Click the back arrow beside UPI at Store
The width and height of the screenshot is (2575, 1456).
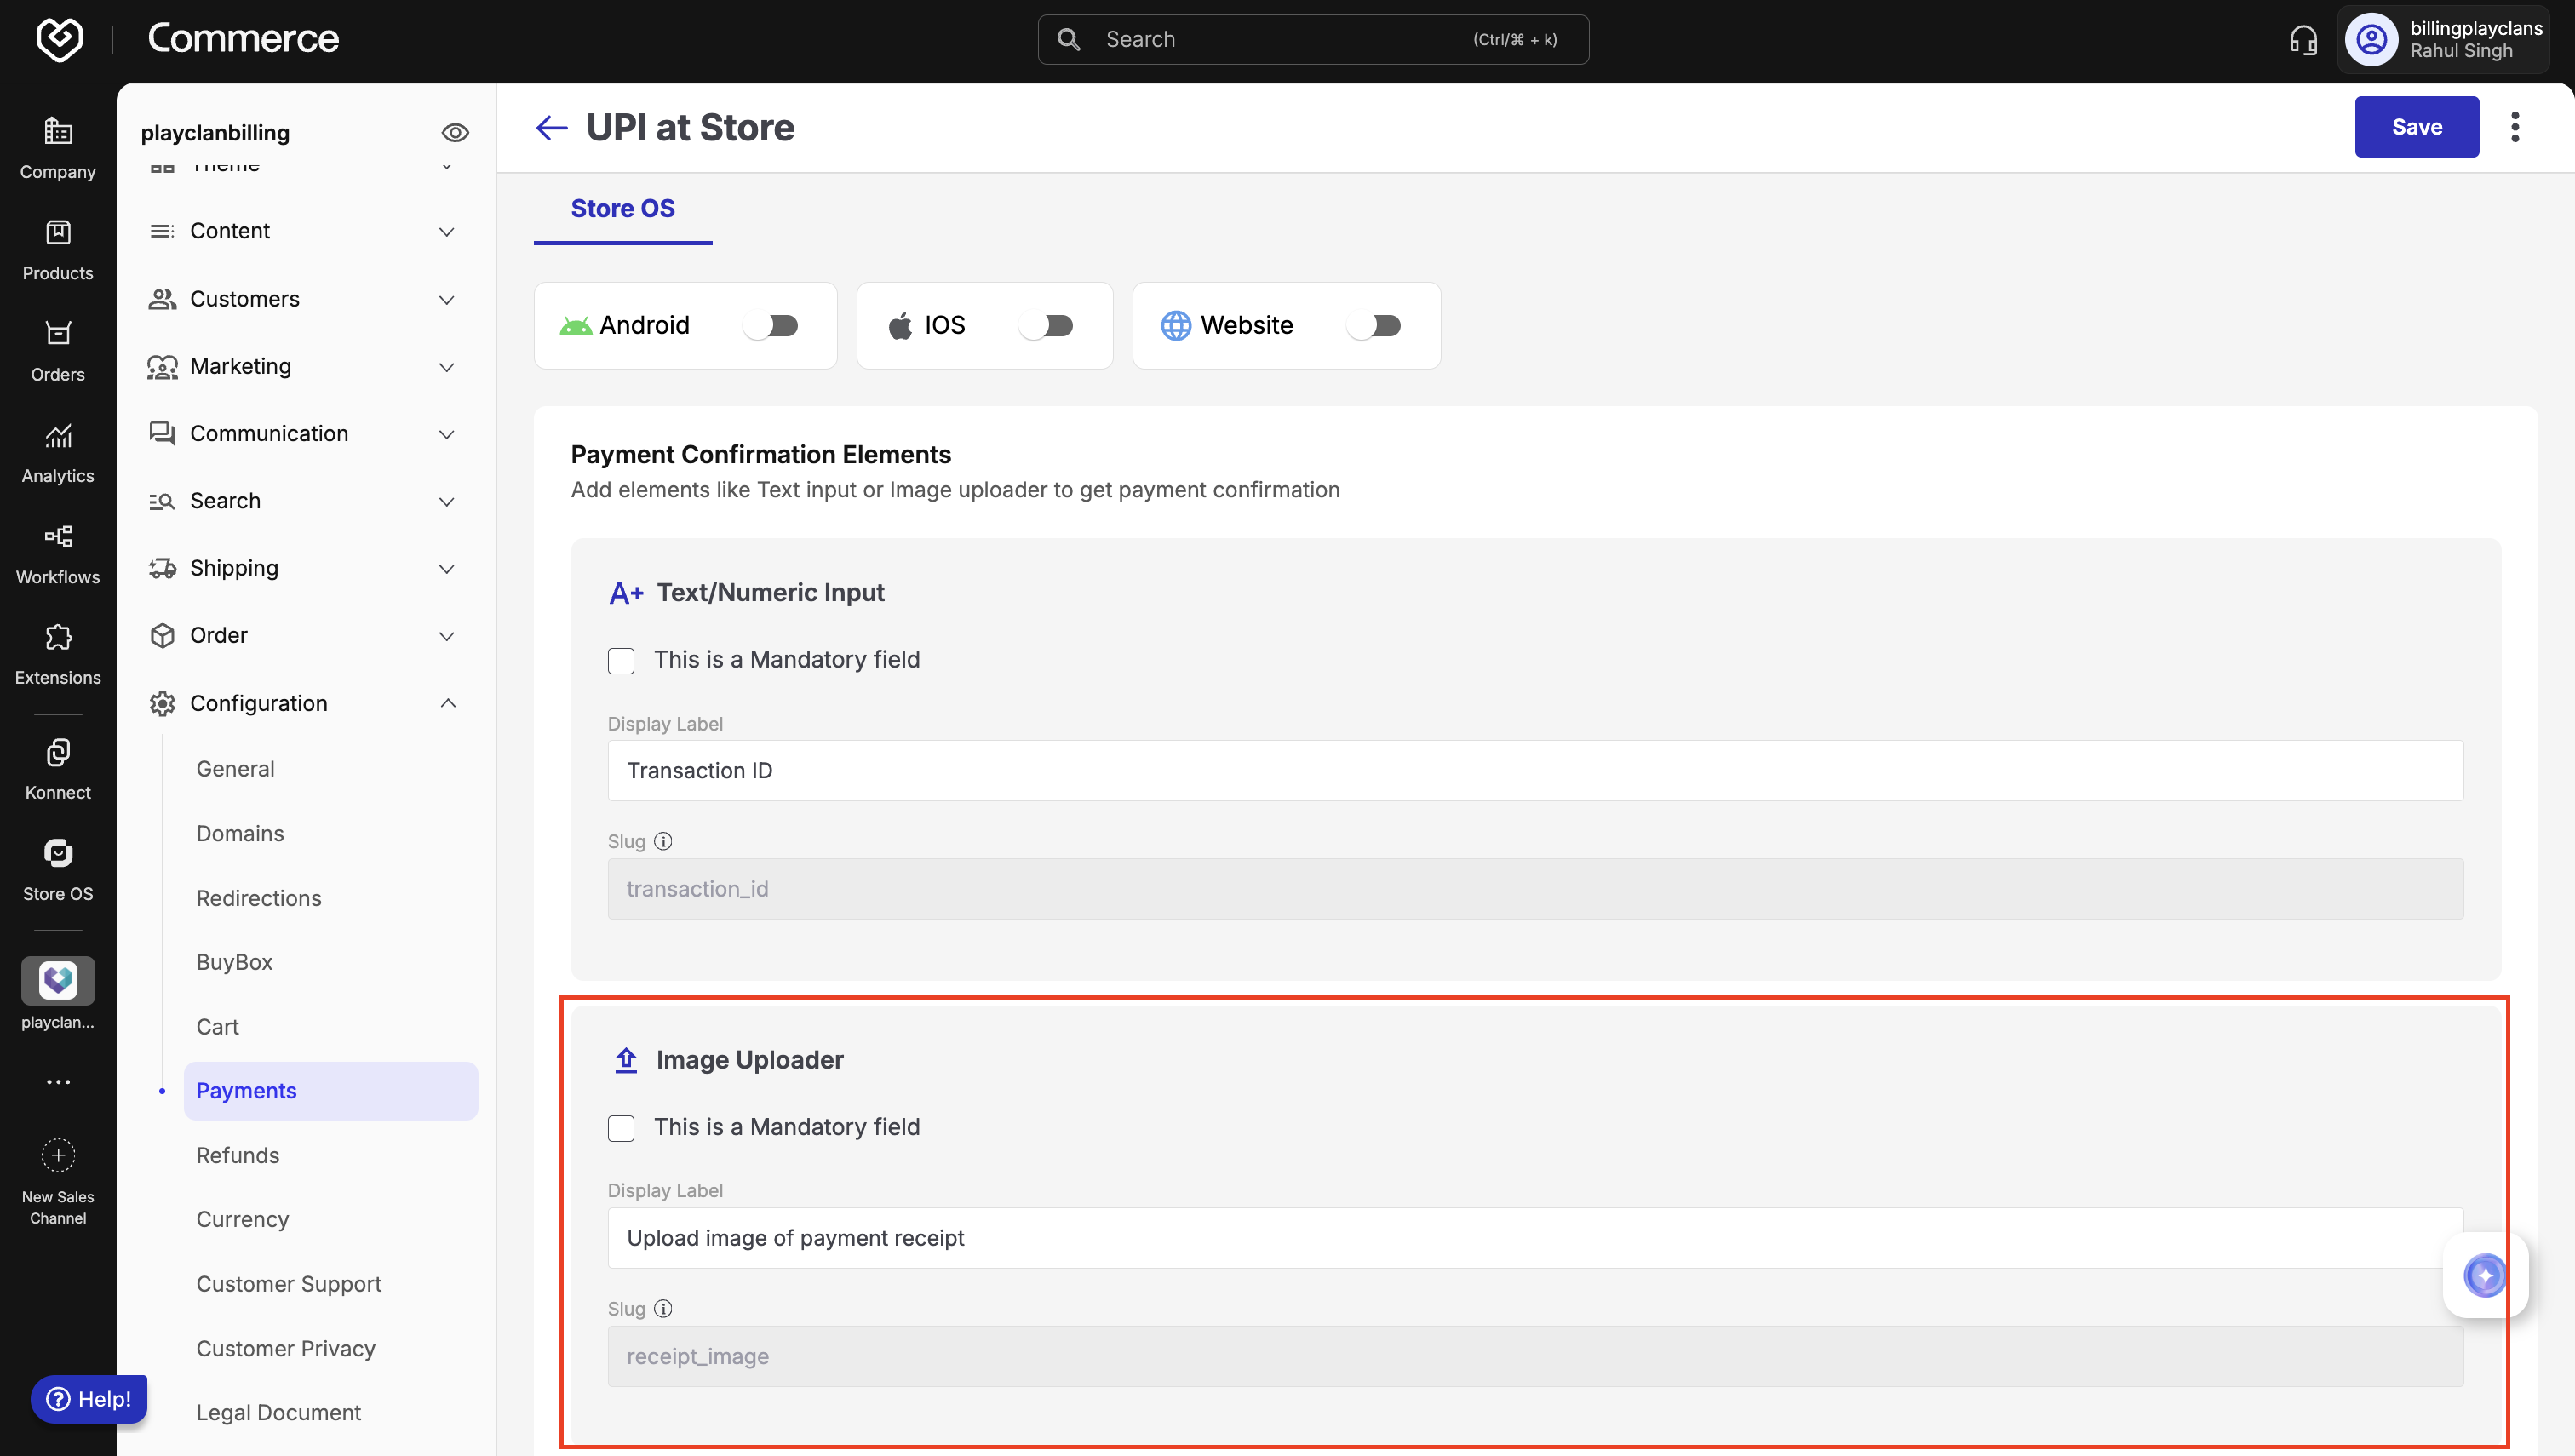click(551, 128)
